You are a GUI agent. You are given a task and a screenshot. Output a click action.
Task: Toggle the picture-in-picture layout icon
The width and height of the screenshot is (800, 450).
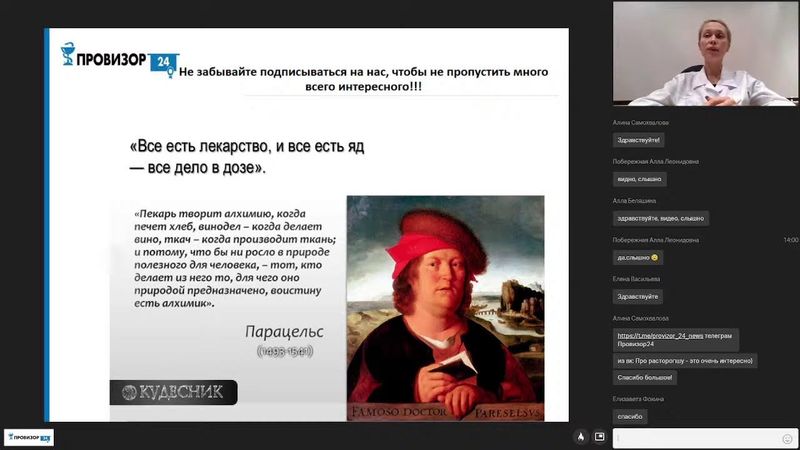pos(599,437)
